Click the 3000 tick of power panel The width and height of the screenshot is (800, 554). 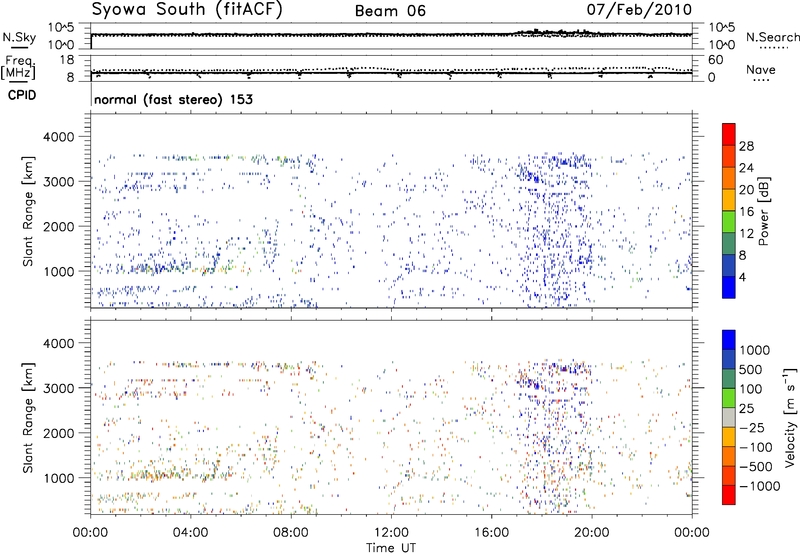pos(58,182)
